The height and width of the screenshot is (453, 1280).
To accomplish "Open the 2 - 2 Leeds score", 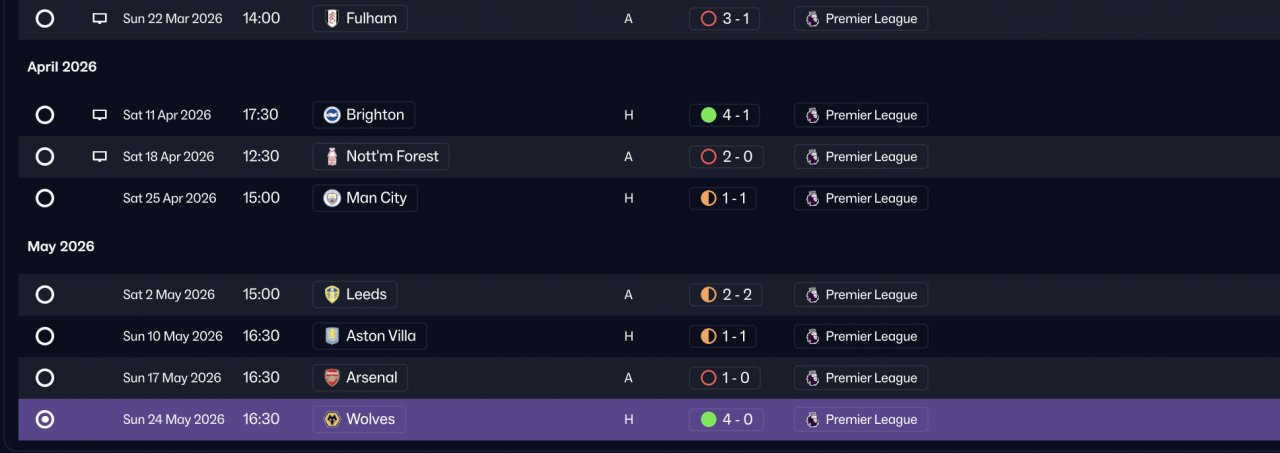I will coord(726,294).
